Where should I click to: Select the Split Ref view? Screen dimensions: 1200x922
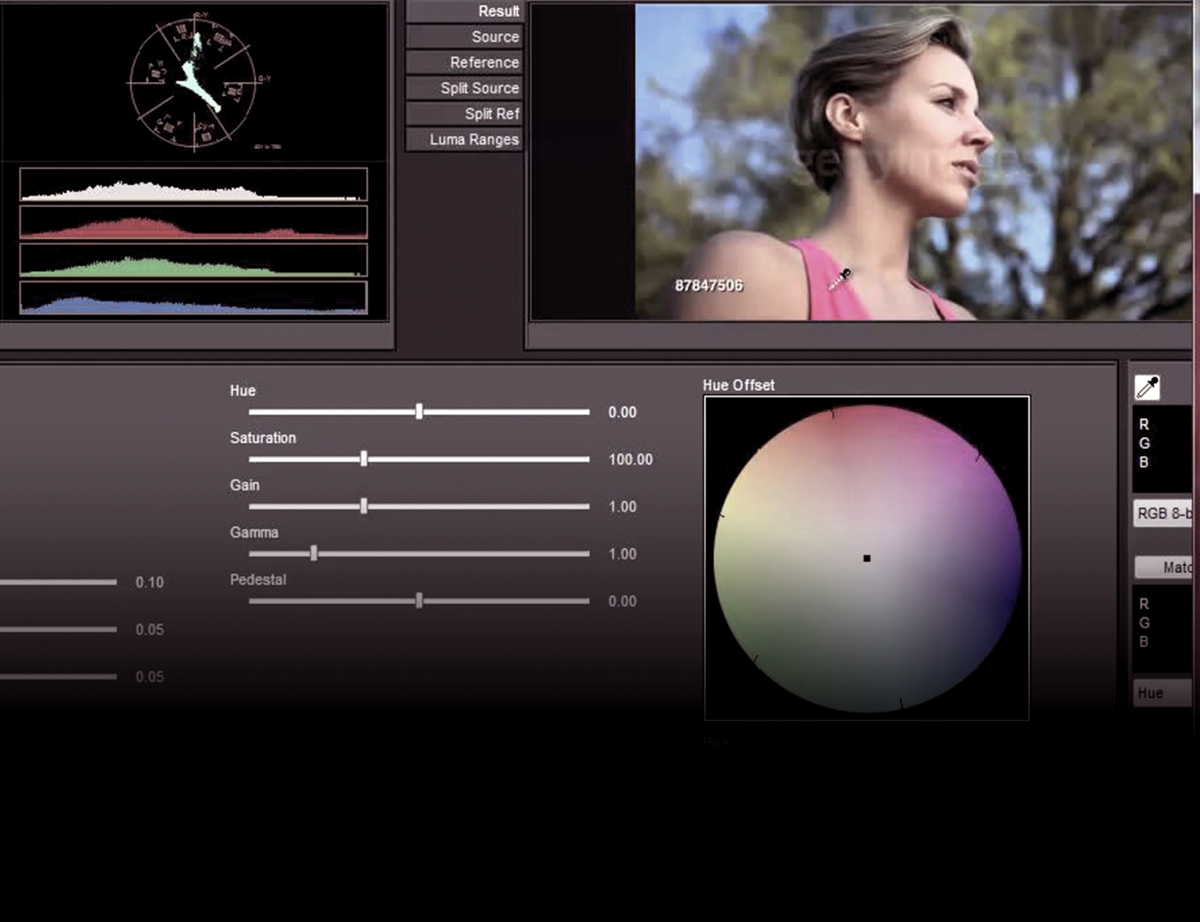[465, 114]
